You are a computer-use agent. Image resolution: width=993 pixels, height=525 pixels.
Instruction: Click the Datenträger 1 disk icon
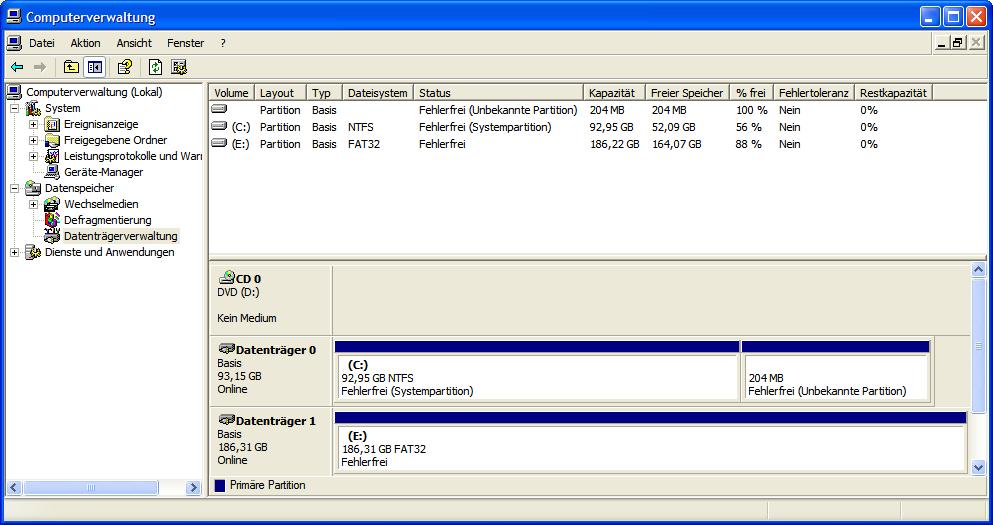[x=226, y=420]
